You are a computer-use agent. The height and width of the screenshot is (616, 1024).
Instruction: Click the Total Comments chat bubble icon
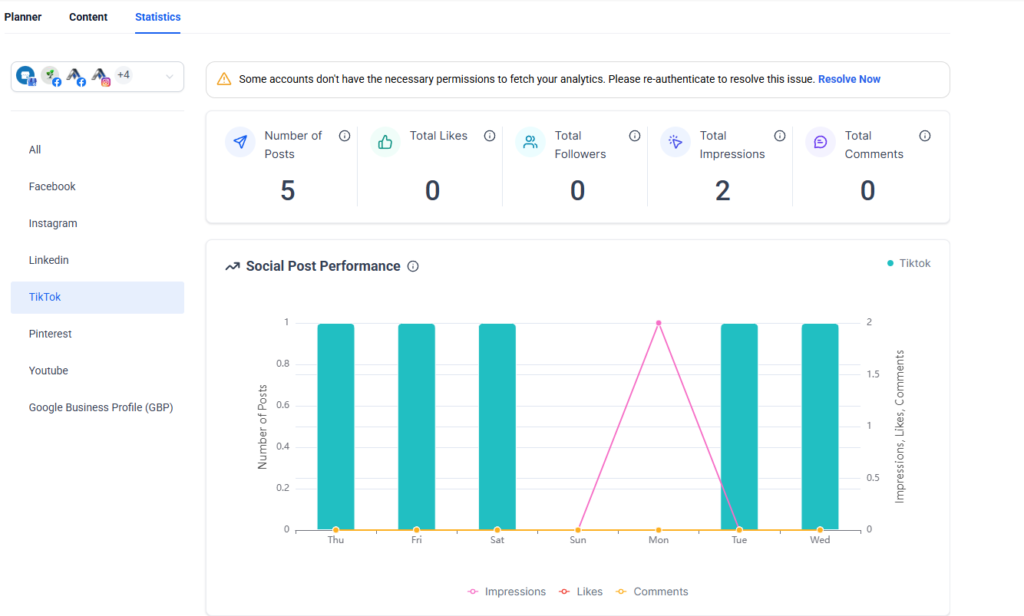click(x=820, y=142)
